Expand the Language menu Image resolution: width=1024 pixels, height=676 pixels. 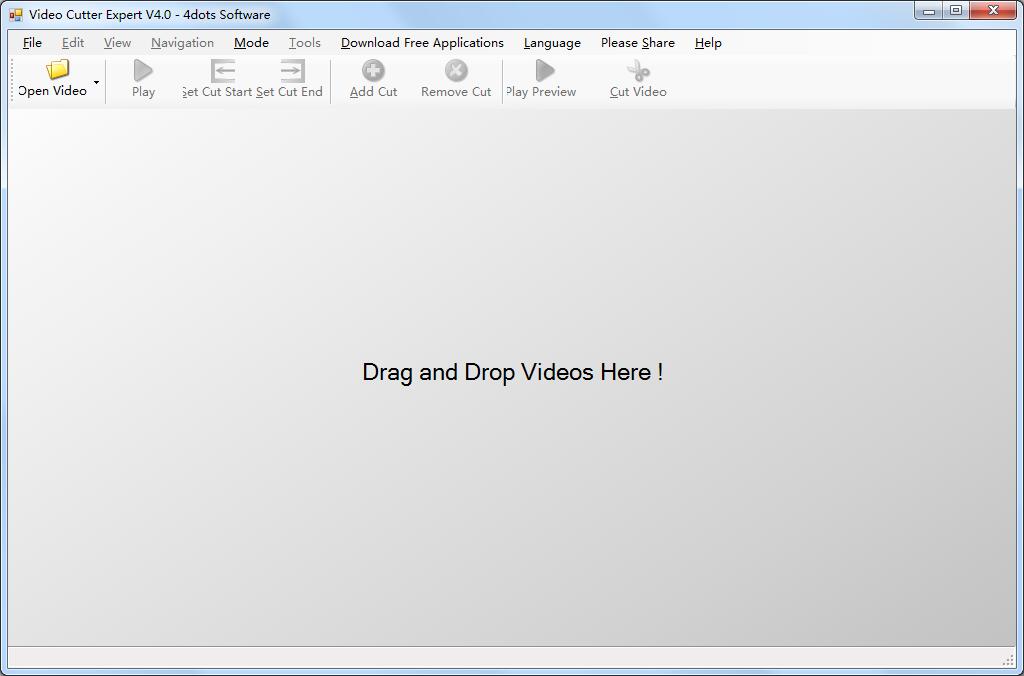[552, 43]
